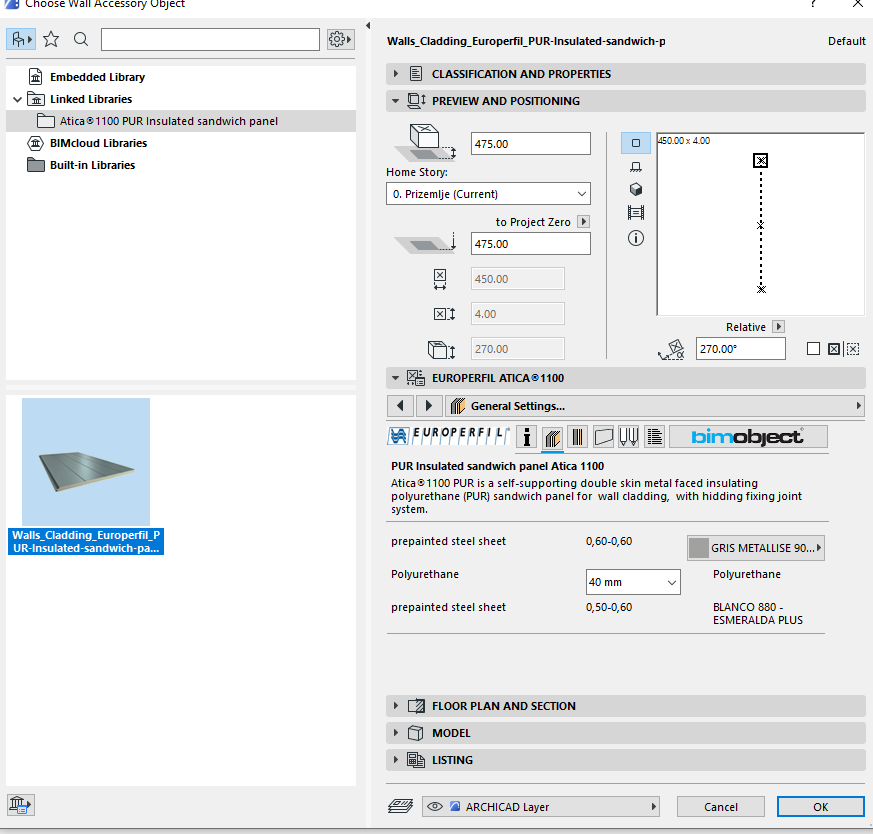
Task: Open the fixing profiles tab icon
Action: click(629, 437)
